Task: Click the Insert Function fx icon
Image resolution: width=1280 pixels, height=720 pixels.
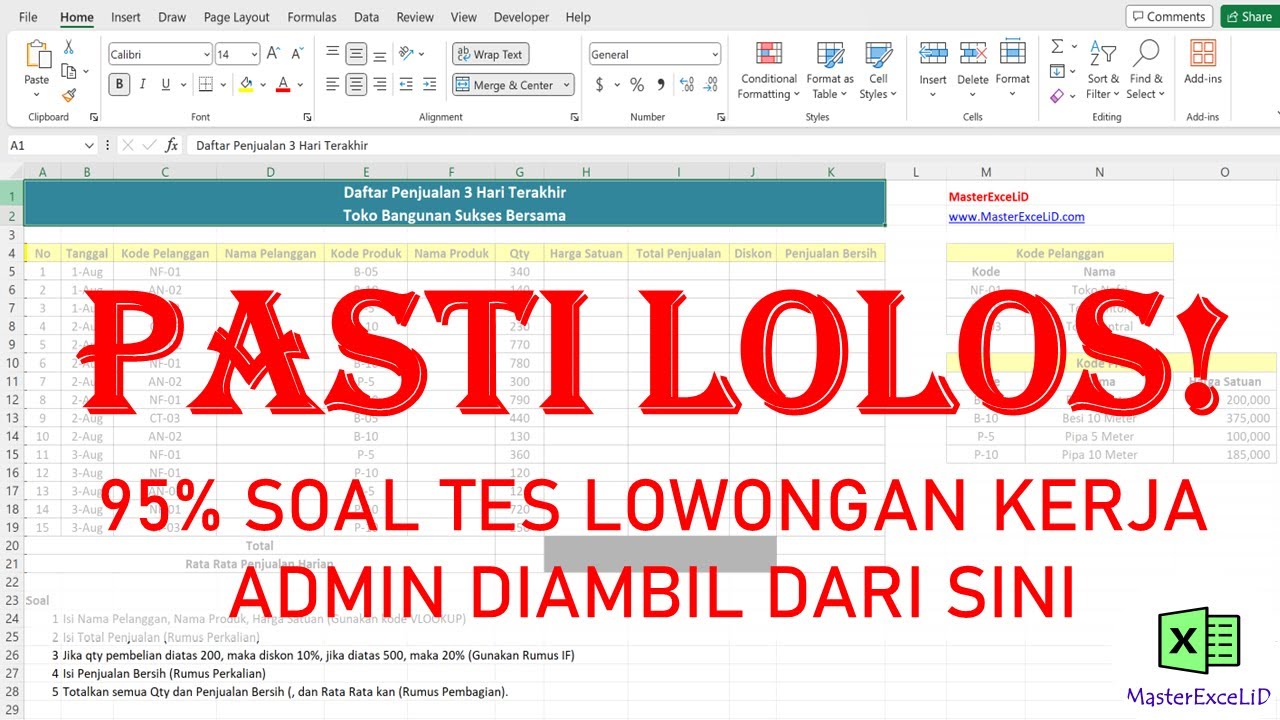Action: coord(172,145)
